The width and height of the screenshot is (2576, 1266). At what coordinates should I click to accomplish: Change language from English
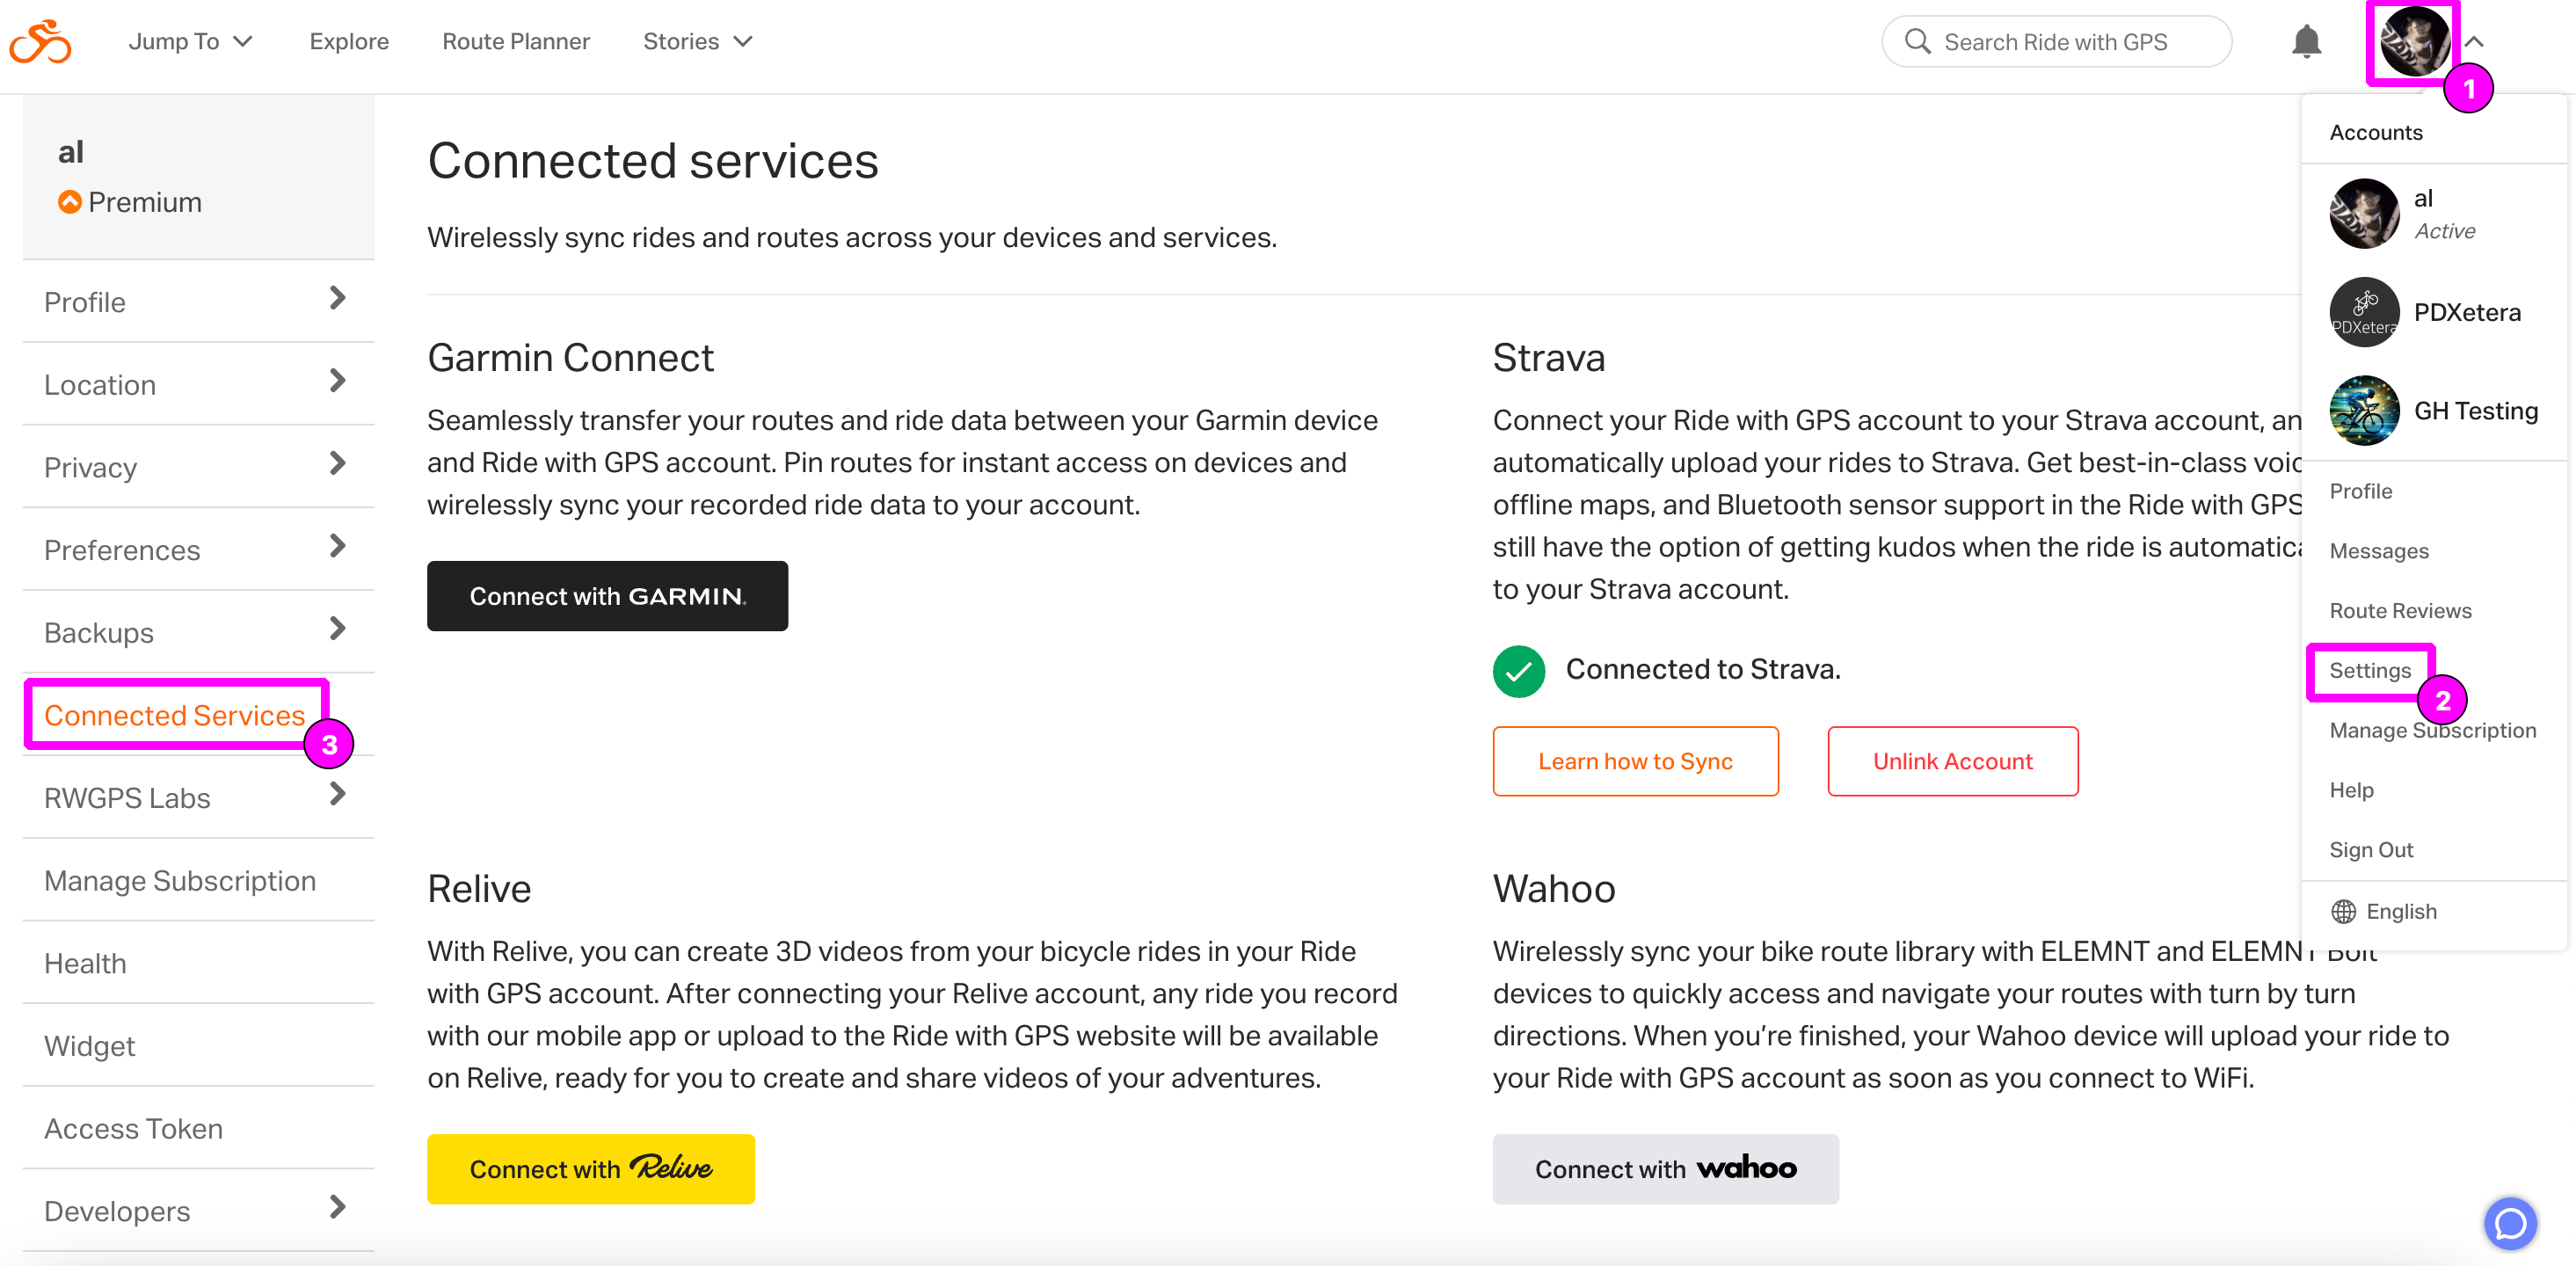[x=2384, y=911]
